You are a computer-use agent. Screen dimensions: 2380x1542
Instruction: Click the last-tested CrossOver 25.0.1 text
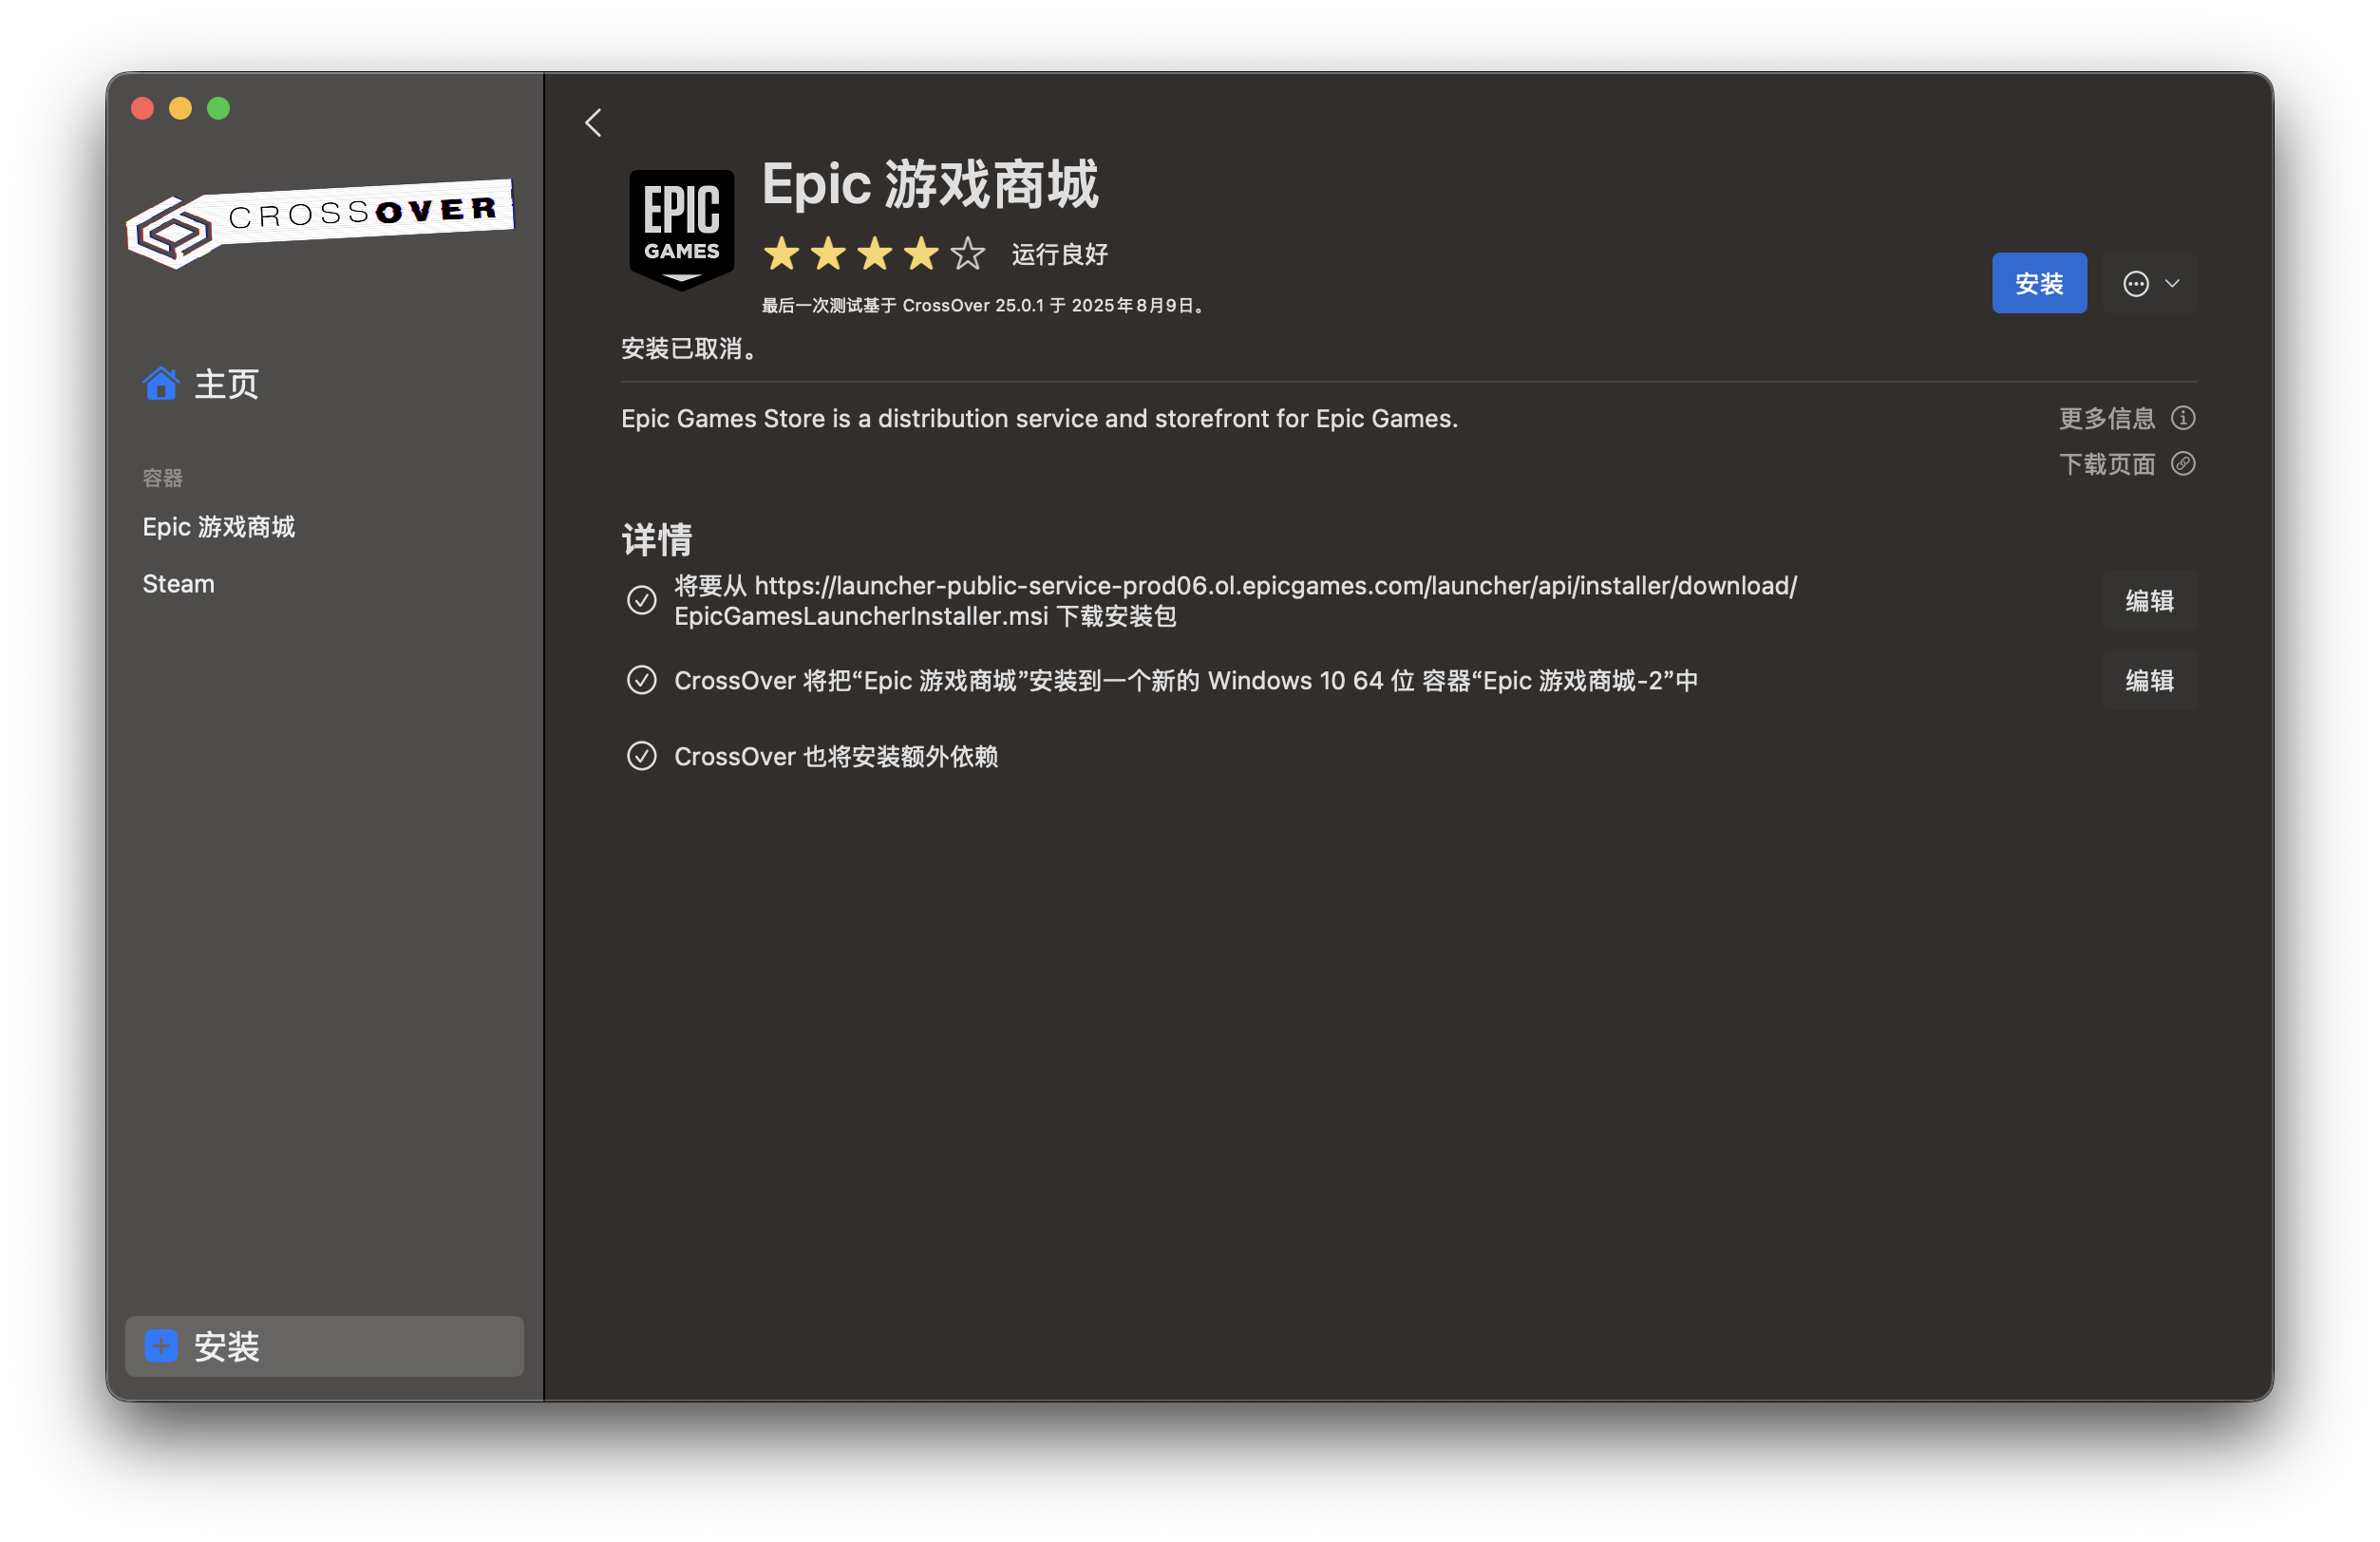[984, 305]
